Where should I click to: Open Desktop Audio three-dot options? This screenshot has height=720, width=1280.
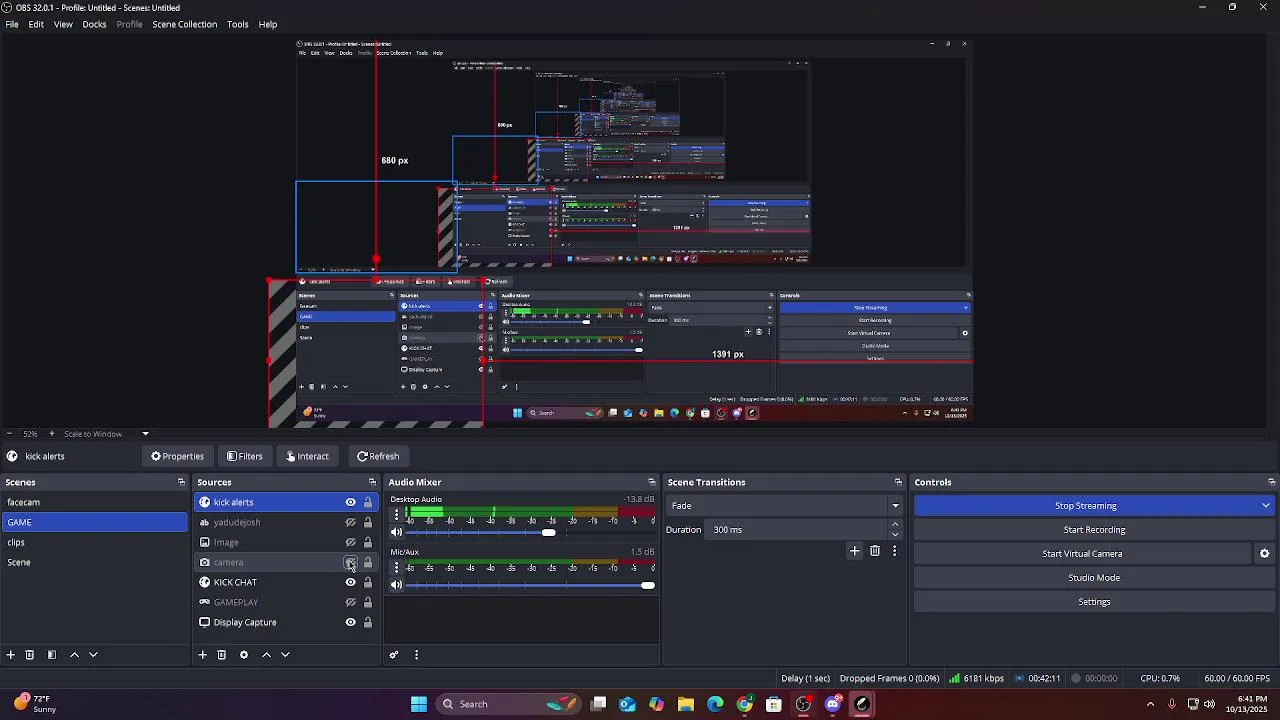(396, 515)
